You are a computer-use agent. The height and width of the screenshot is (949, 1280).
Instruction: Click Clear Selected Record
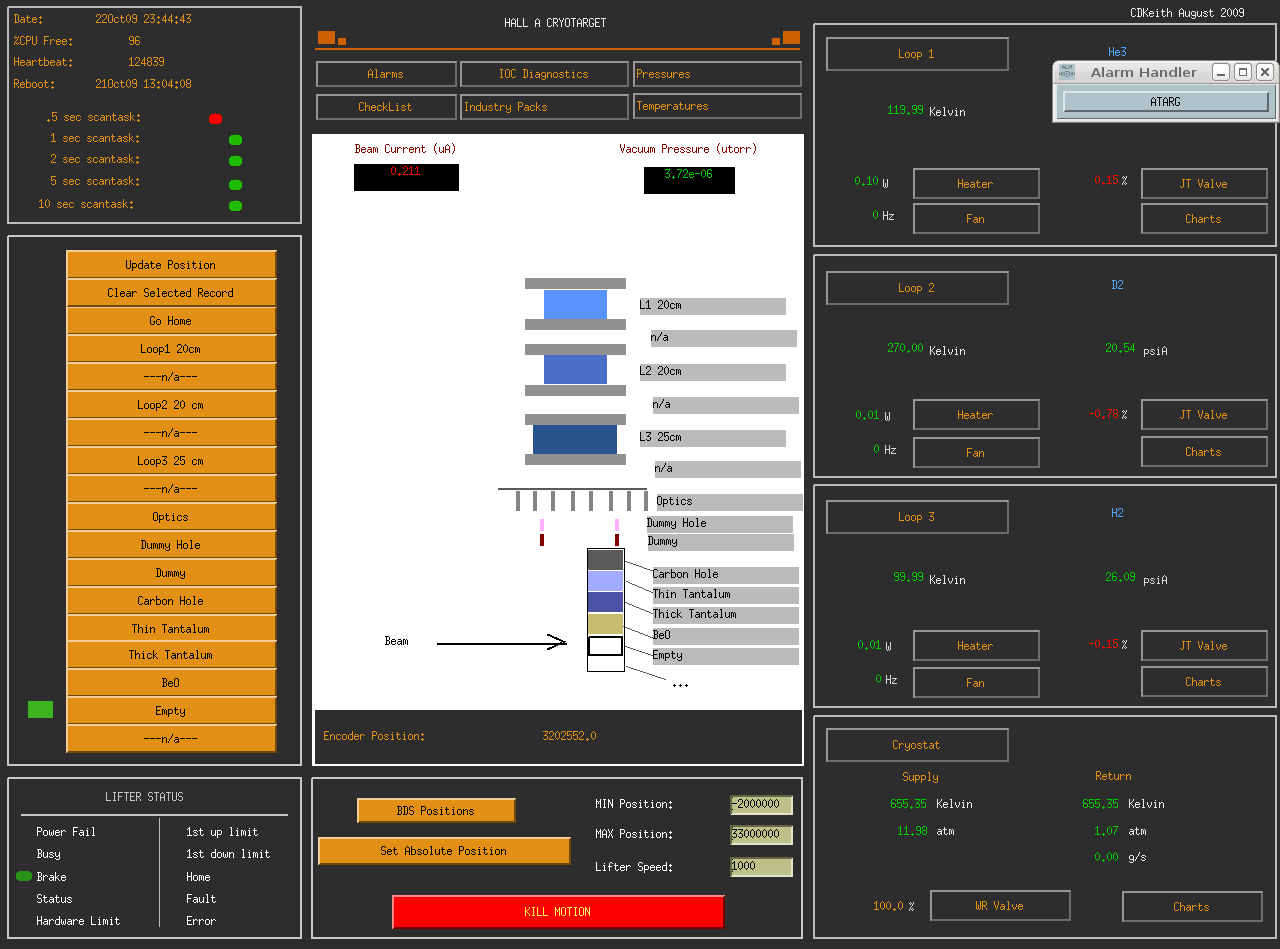coord(171,293)
